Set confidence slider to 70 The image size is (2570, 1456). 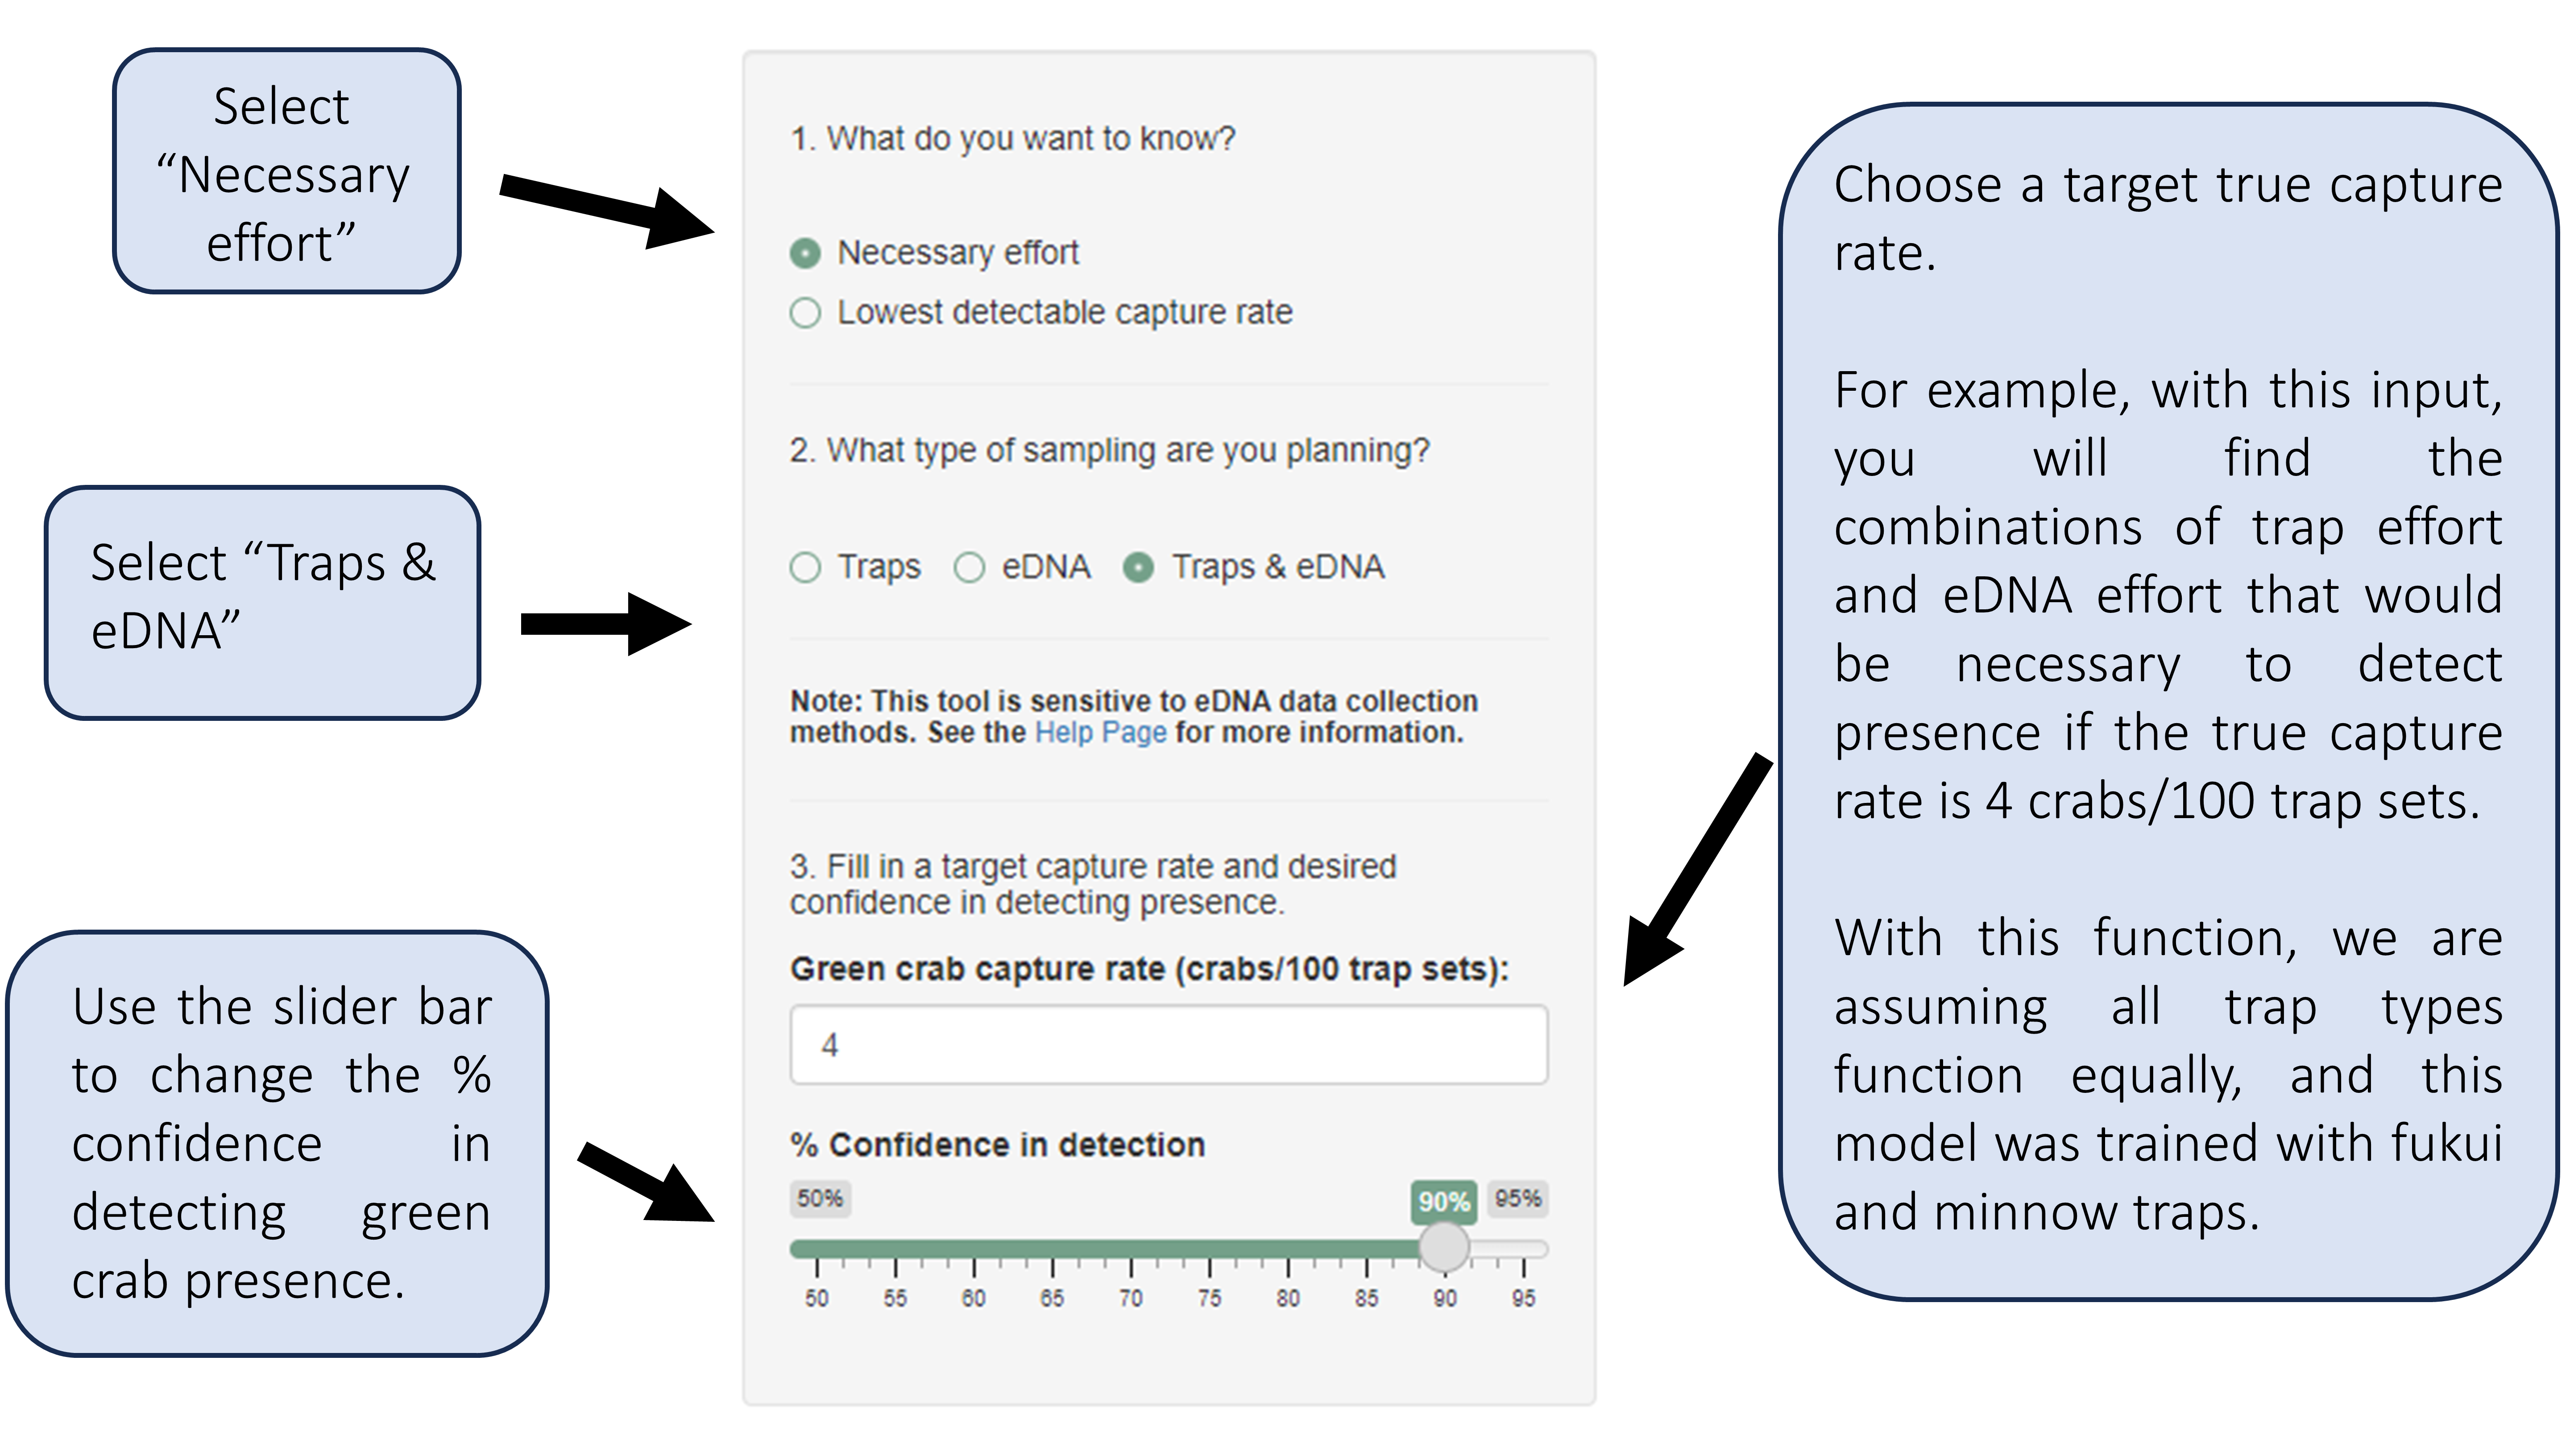point(1131,1249)
